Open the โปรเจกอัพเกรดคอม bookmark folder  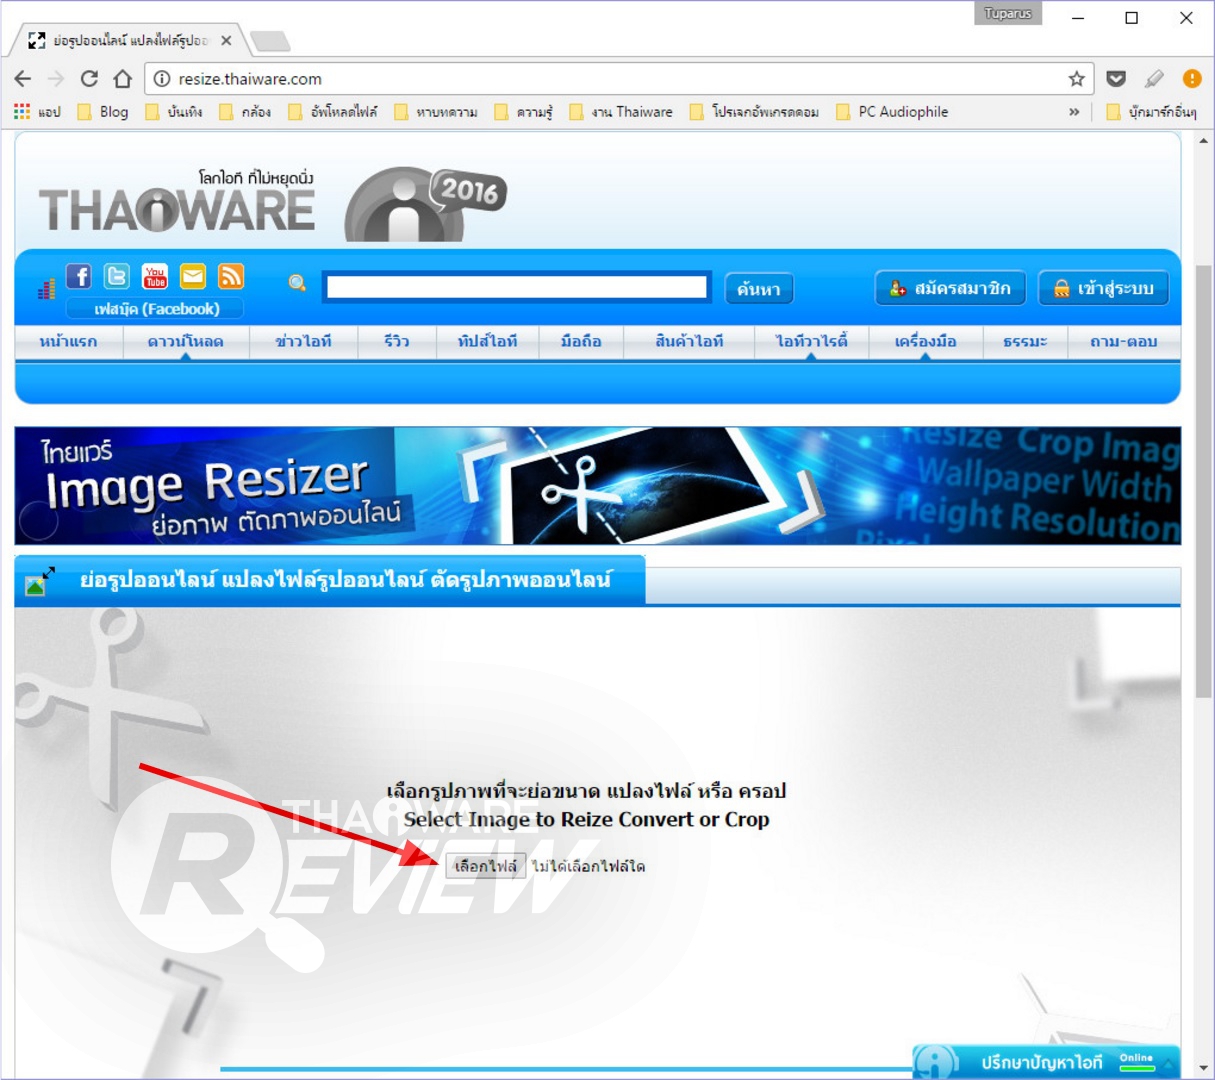pos(755,112)
